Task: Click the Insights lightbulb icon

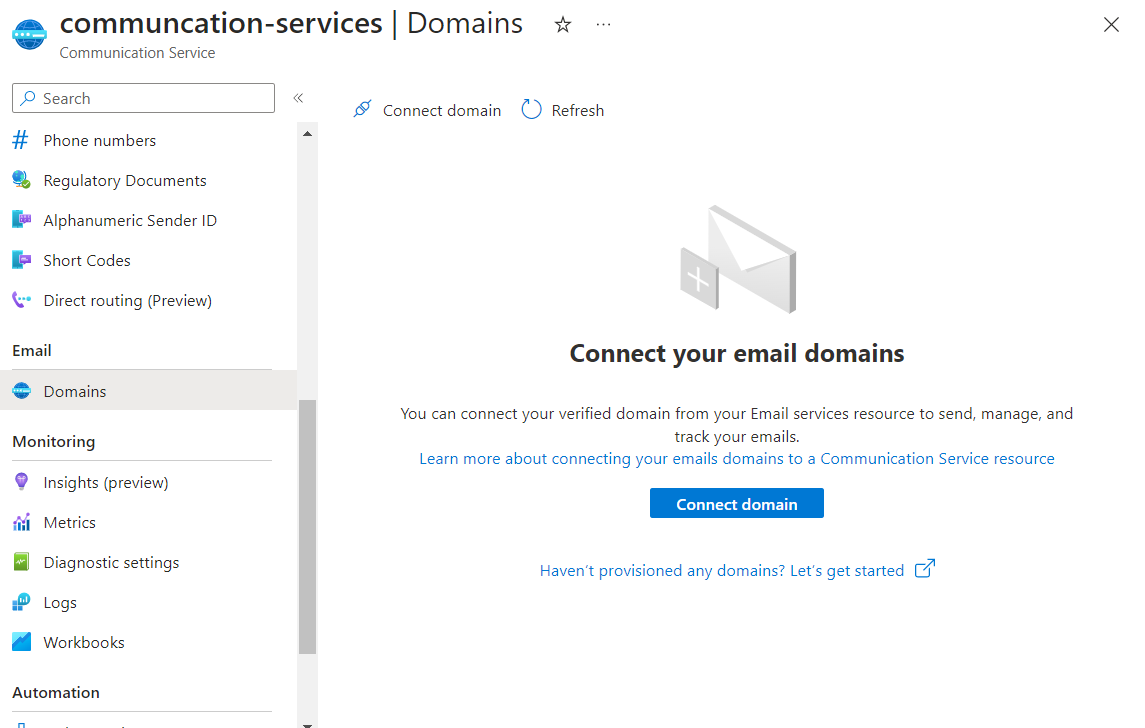Action: (21, 482)
